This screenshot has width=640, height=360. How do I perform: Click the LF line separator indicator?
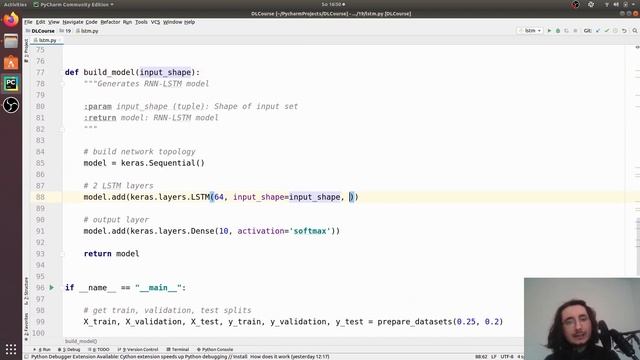[493, 357]
